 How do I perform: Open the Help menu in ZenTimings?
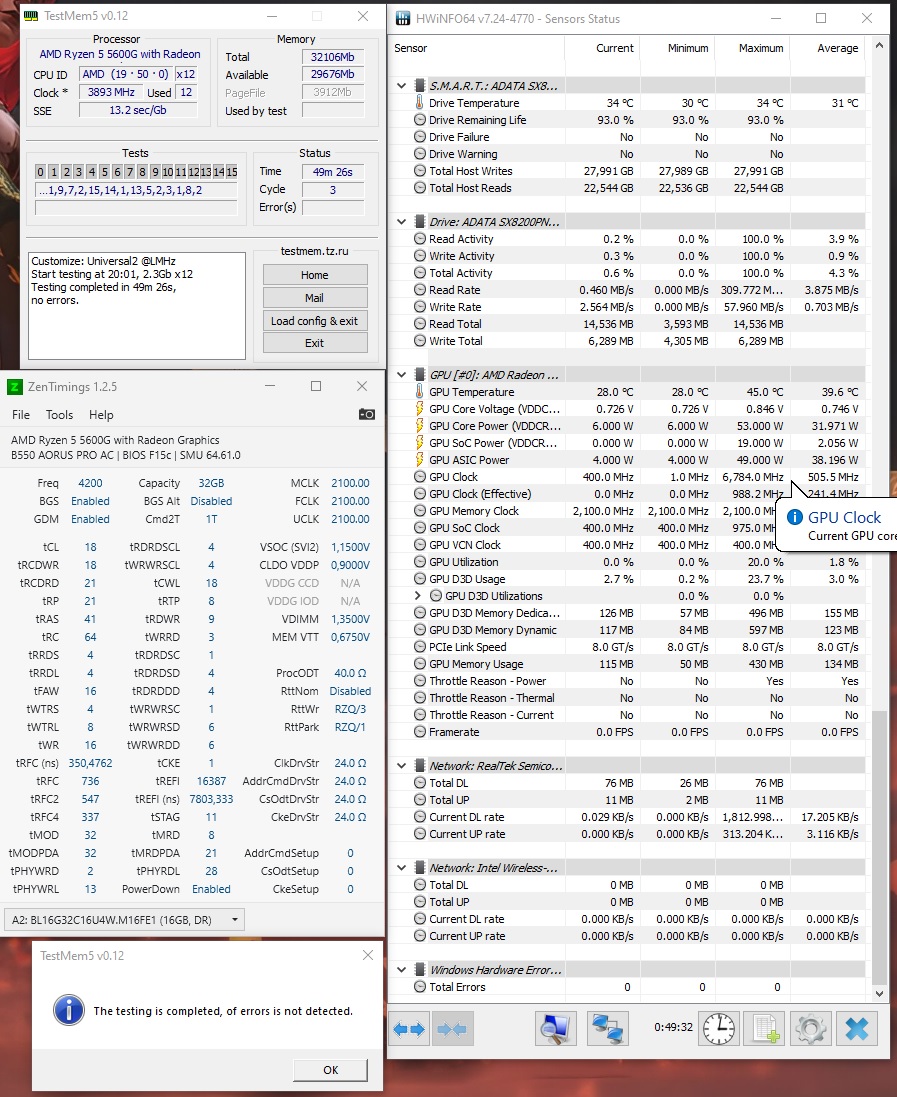101,415
